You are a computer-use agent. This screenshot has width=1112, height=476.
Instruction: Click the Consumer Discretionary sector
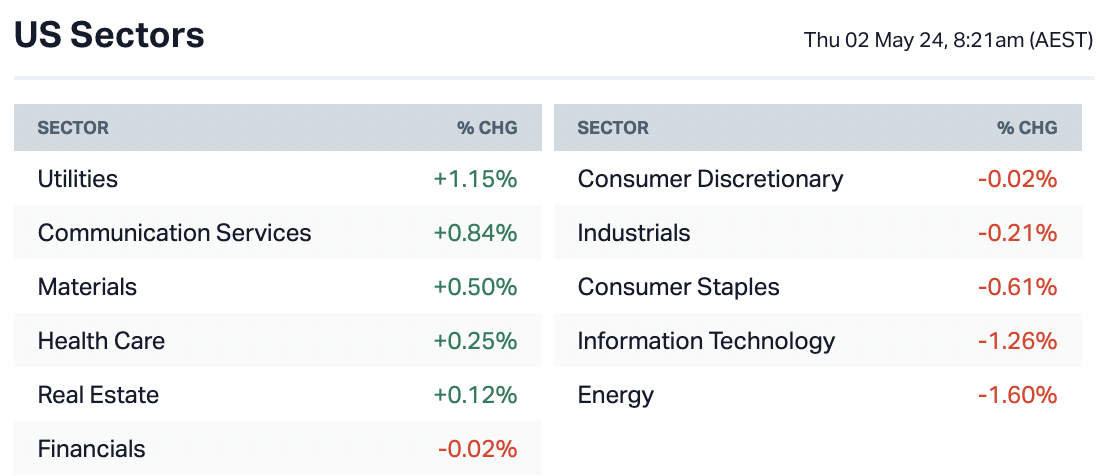710,179
